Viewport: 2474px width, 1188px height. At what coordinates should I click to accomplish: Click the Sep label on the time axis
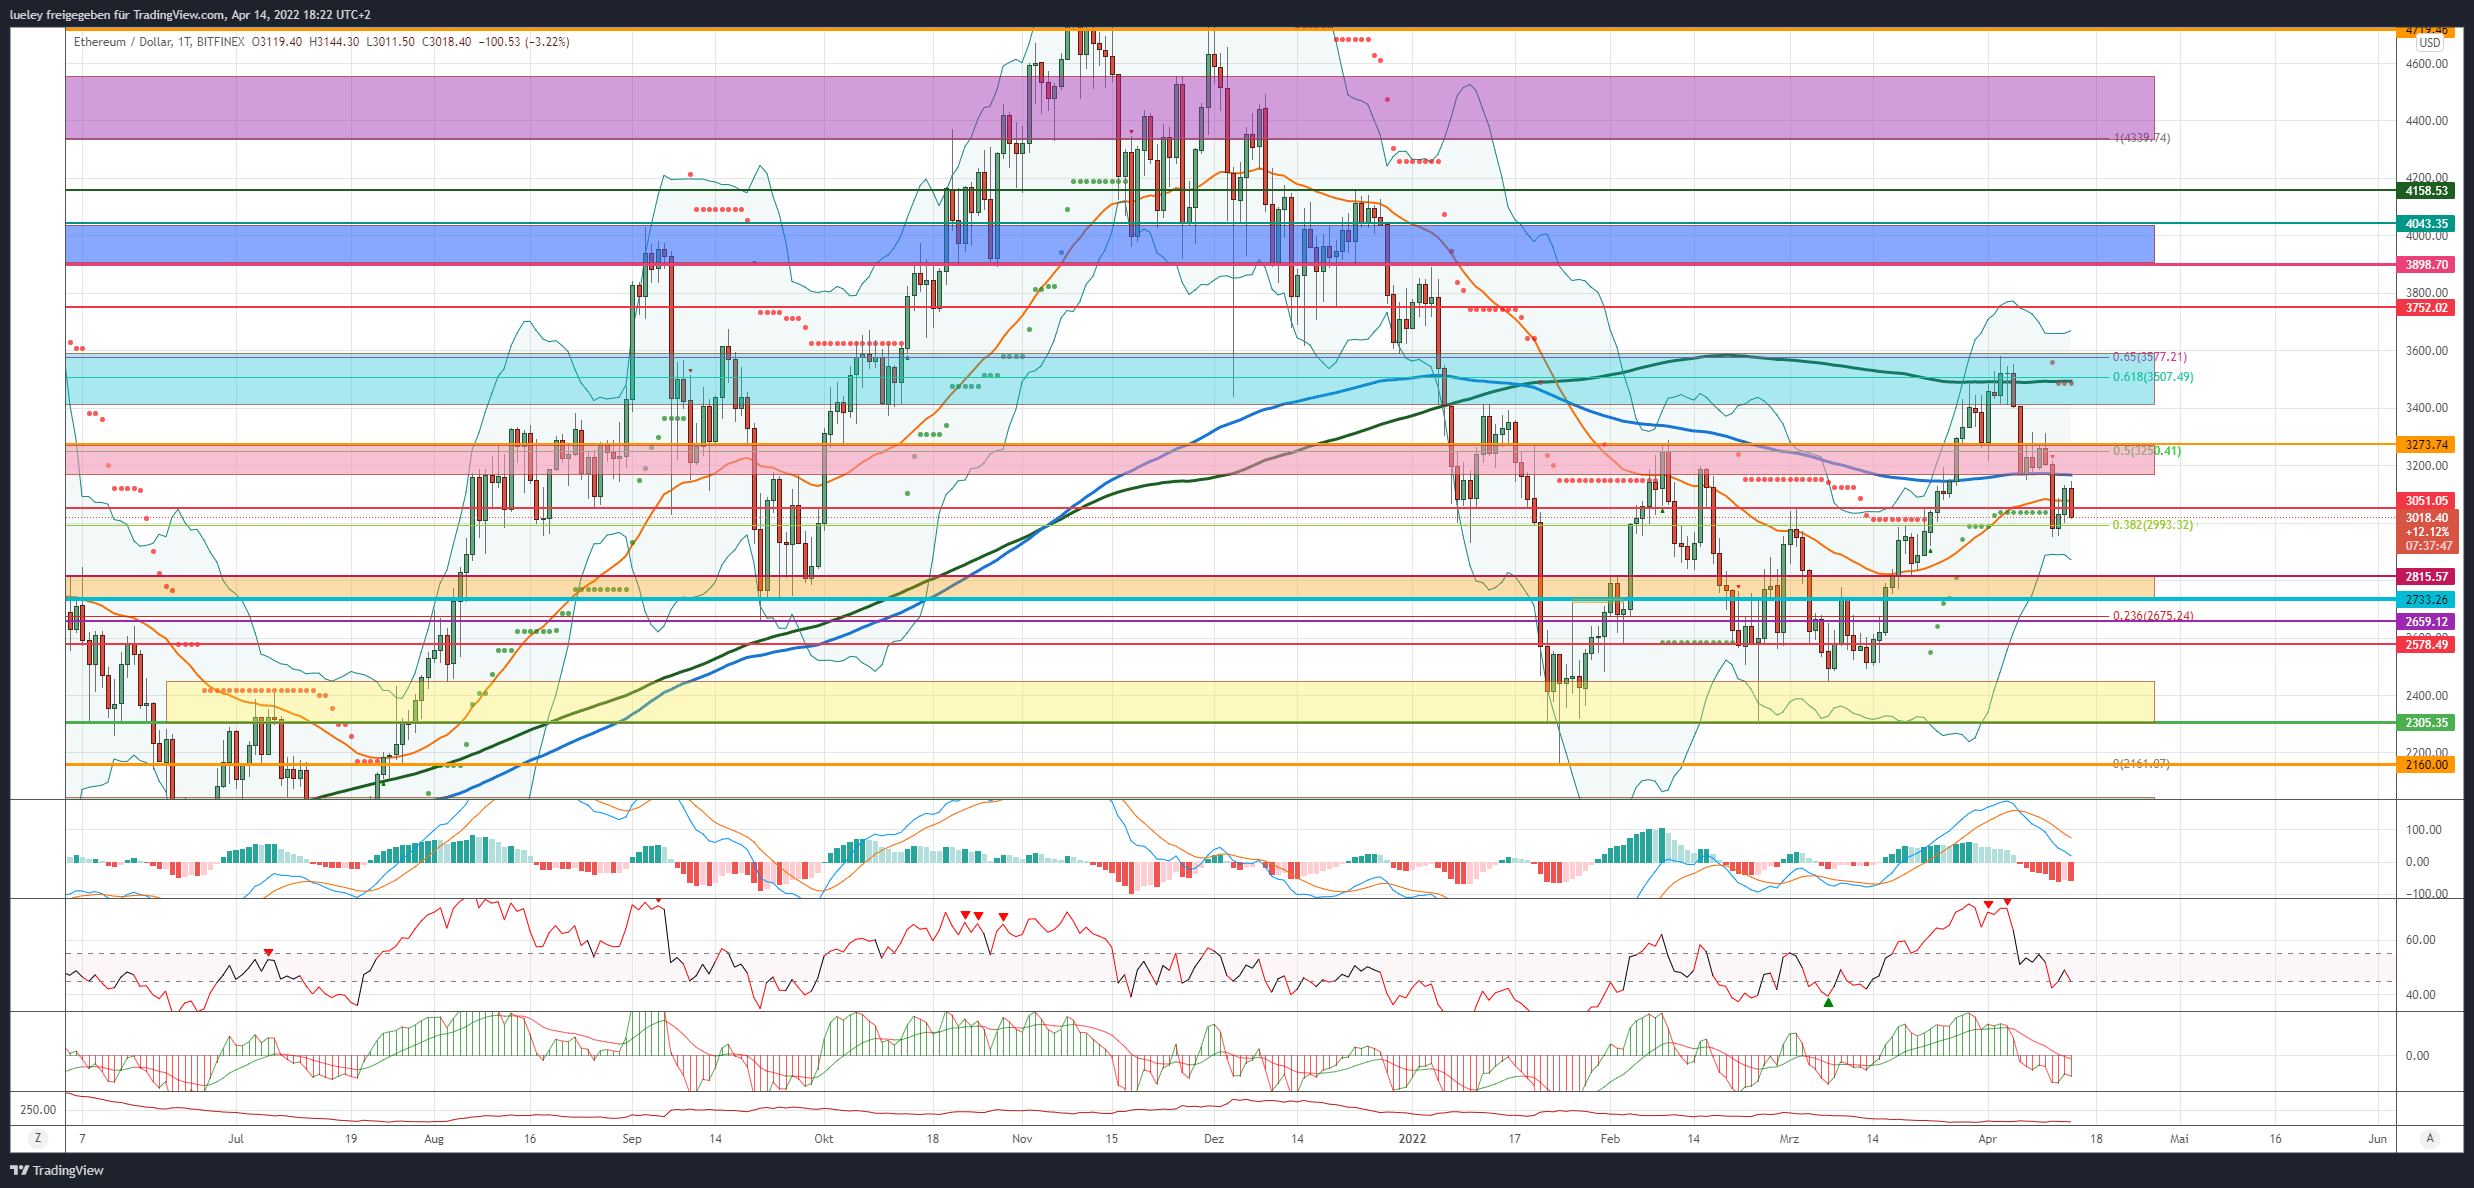pyautogui.click(x=631, y=1139)
